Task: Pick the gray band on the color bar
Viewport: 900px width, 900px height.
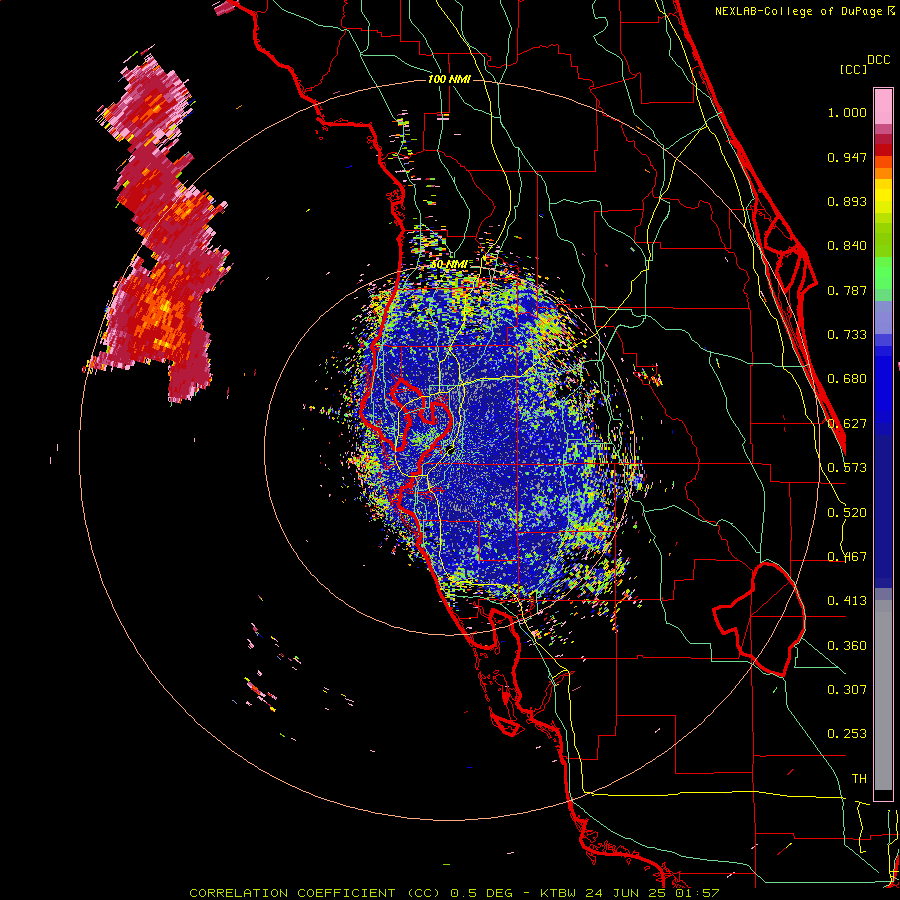Action: pyautogui.click(x=883, y=695)
